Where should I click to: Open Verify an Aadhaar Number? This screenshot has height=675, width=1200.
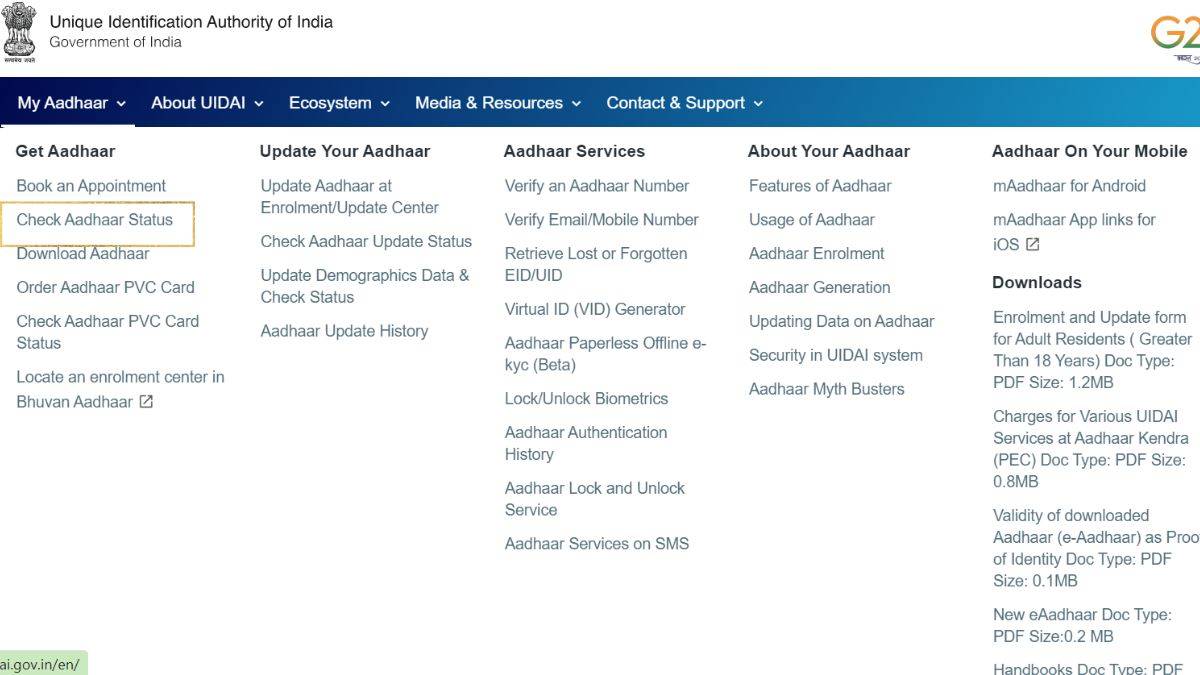click(596, 186)
